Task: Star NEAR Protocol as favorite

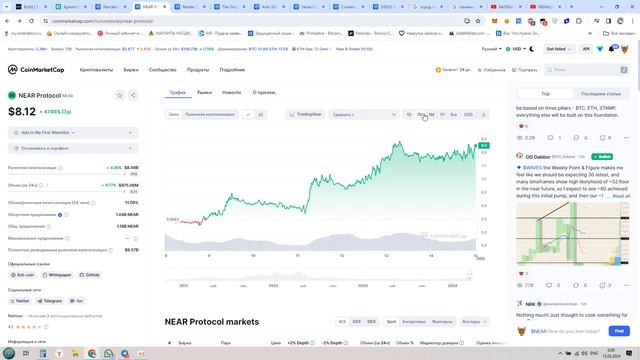Action: (x=120, y=95)
